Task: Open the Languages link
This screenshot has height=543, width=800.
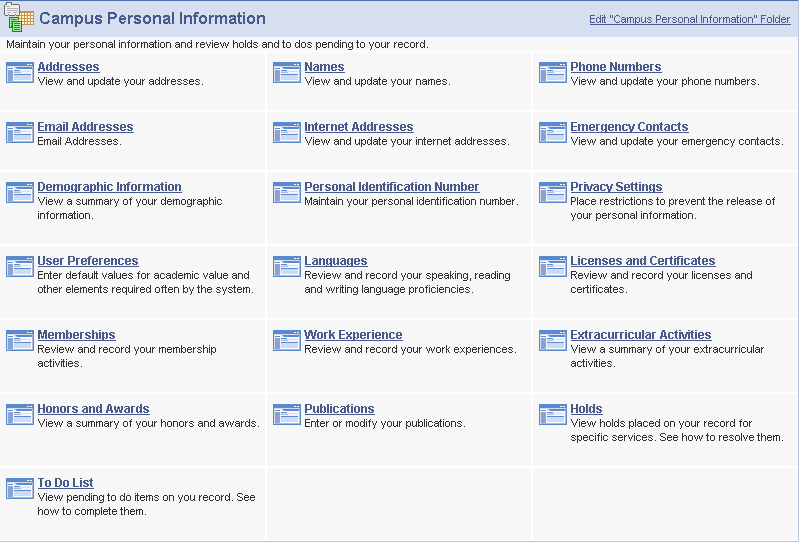Action: point(336,261)
